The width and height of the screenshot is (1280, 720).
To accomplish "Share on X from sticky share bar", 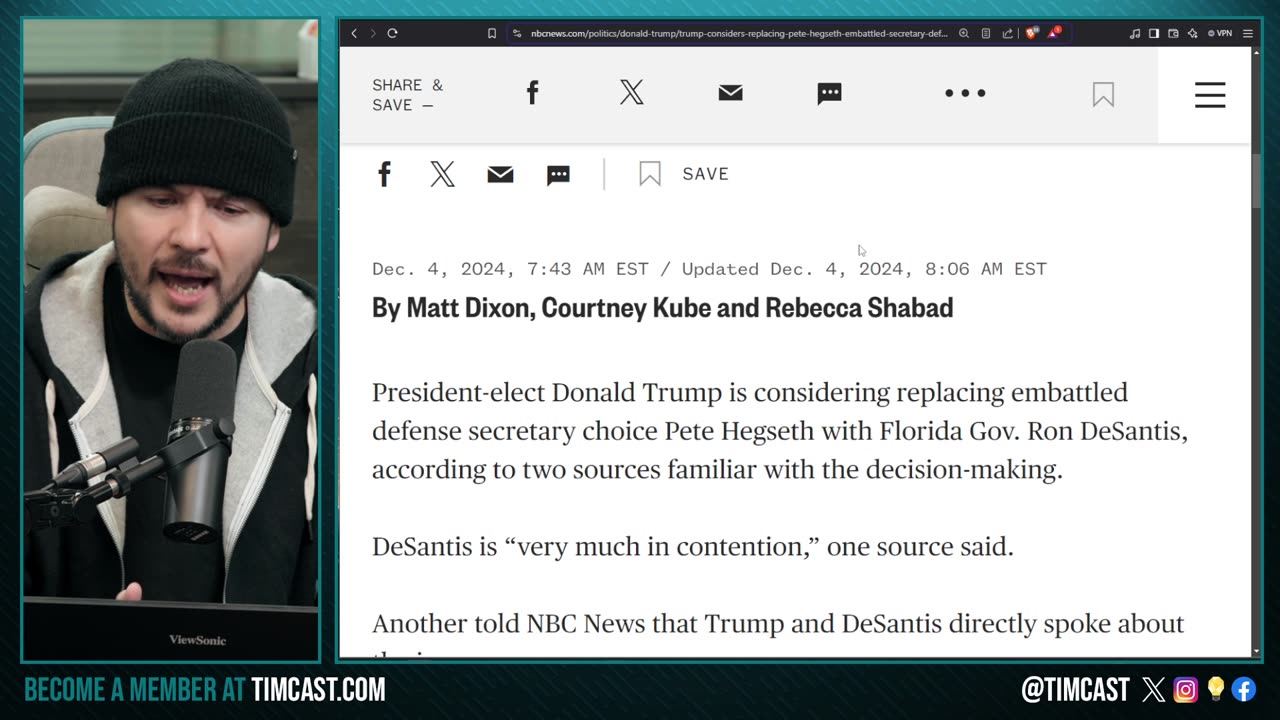I will (x=631, y=93).
